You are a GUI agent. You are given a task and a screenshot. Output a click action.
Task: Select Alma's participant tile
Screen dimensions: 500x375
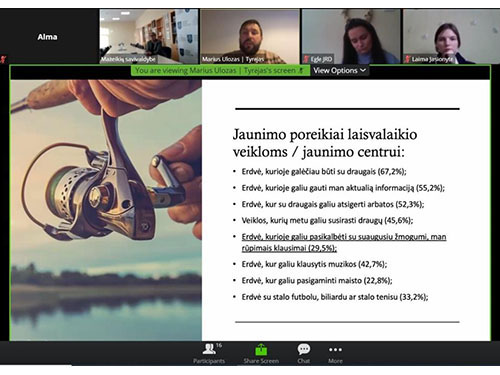coord(49,37)
